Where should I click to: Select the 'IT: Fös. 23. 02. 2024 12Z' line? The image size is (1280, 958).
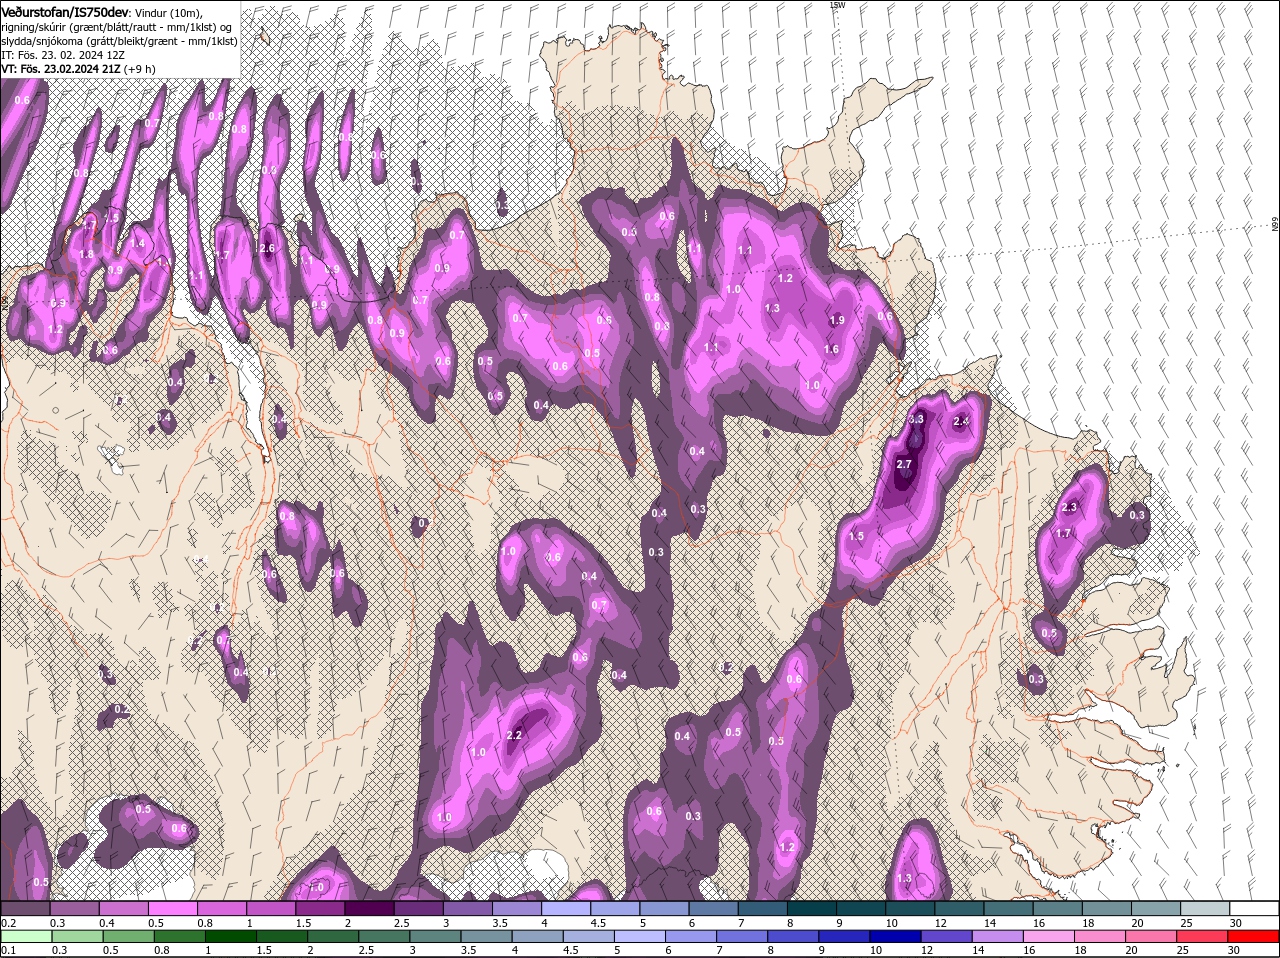tap(63, 55)
